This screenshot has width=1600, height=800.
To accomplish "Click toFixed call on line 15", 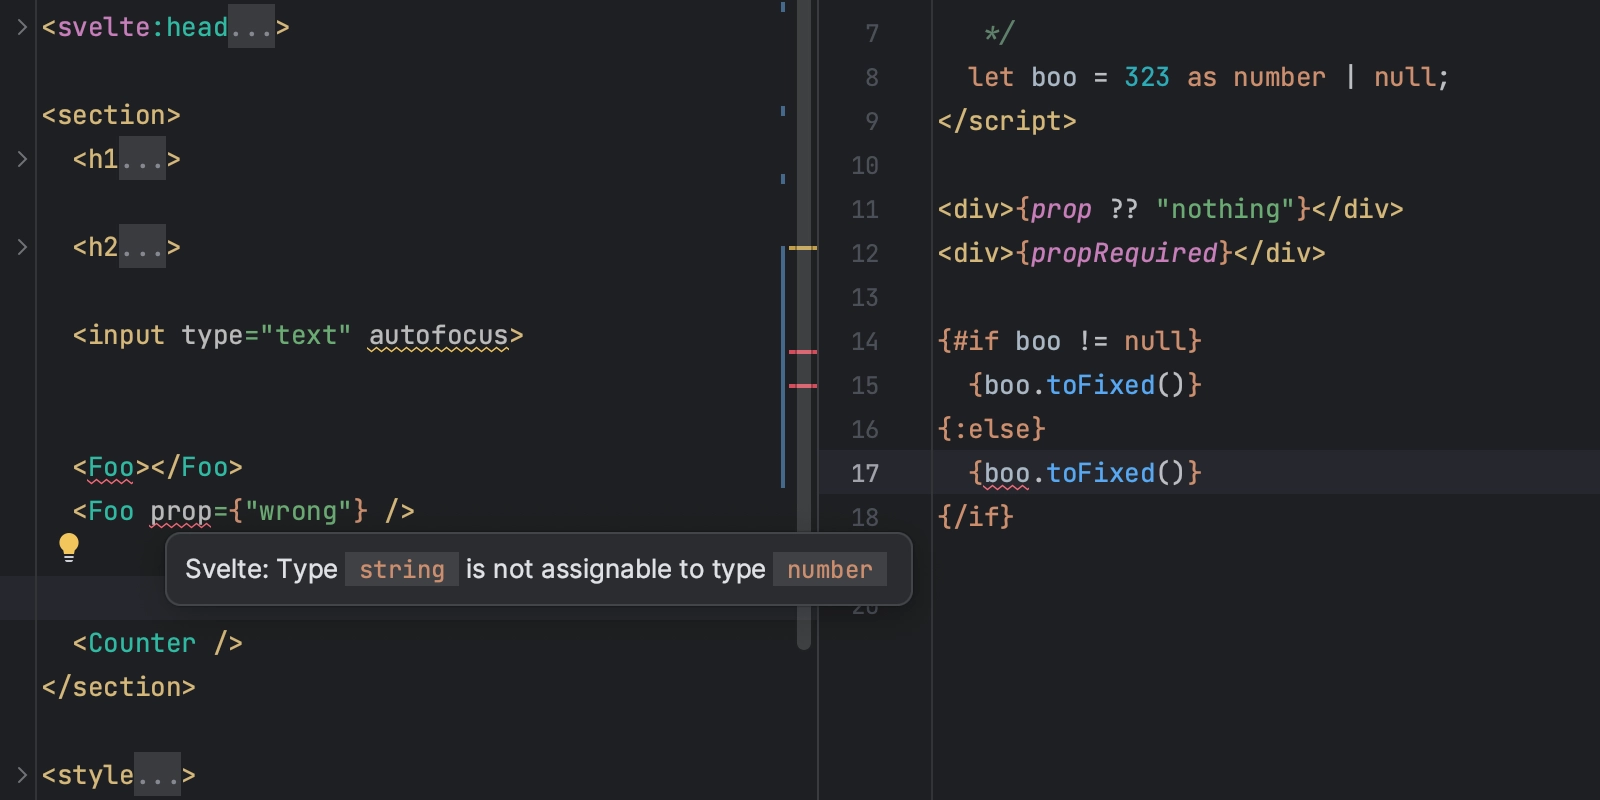I will [x=1100, y=385].
